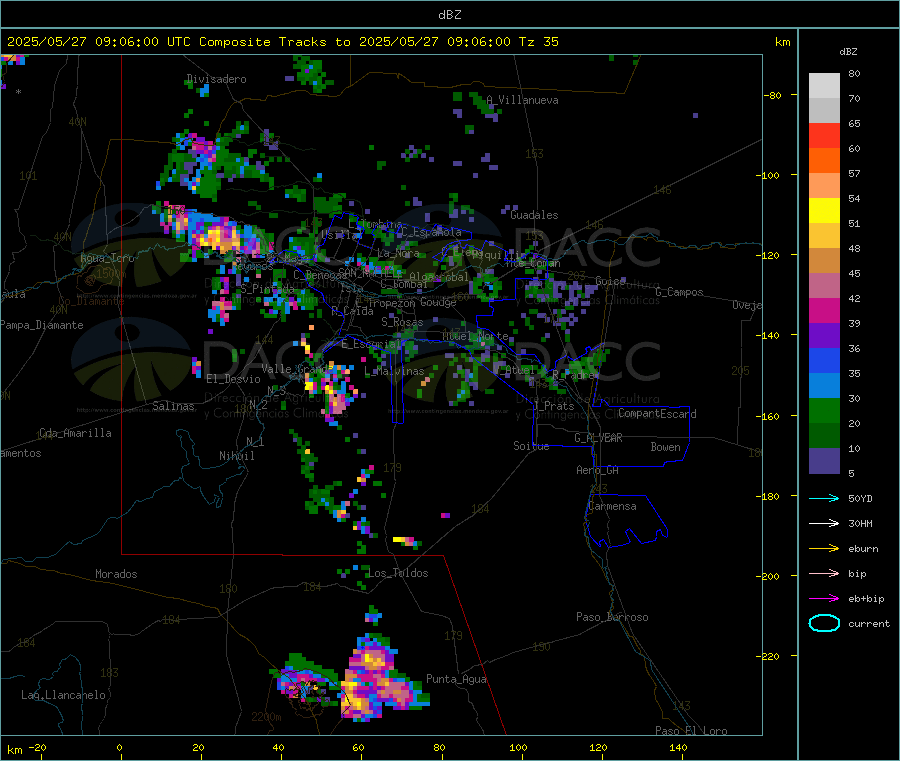Click the cyan 'current' ellipse symbol
900x761 pixels.
(x=824, y=623)
